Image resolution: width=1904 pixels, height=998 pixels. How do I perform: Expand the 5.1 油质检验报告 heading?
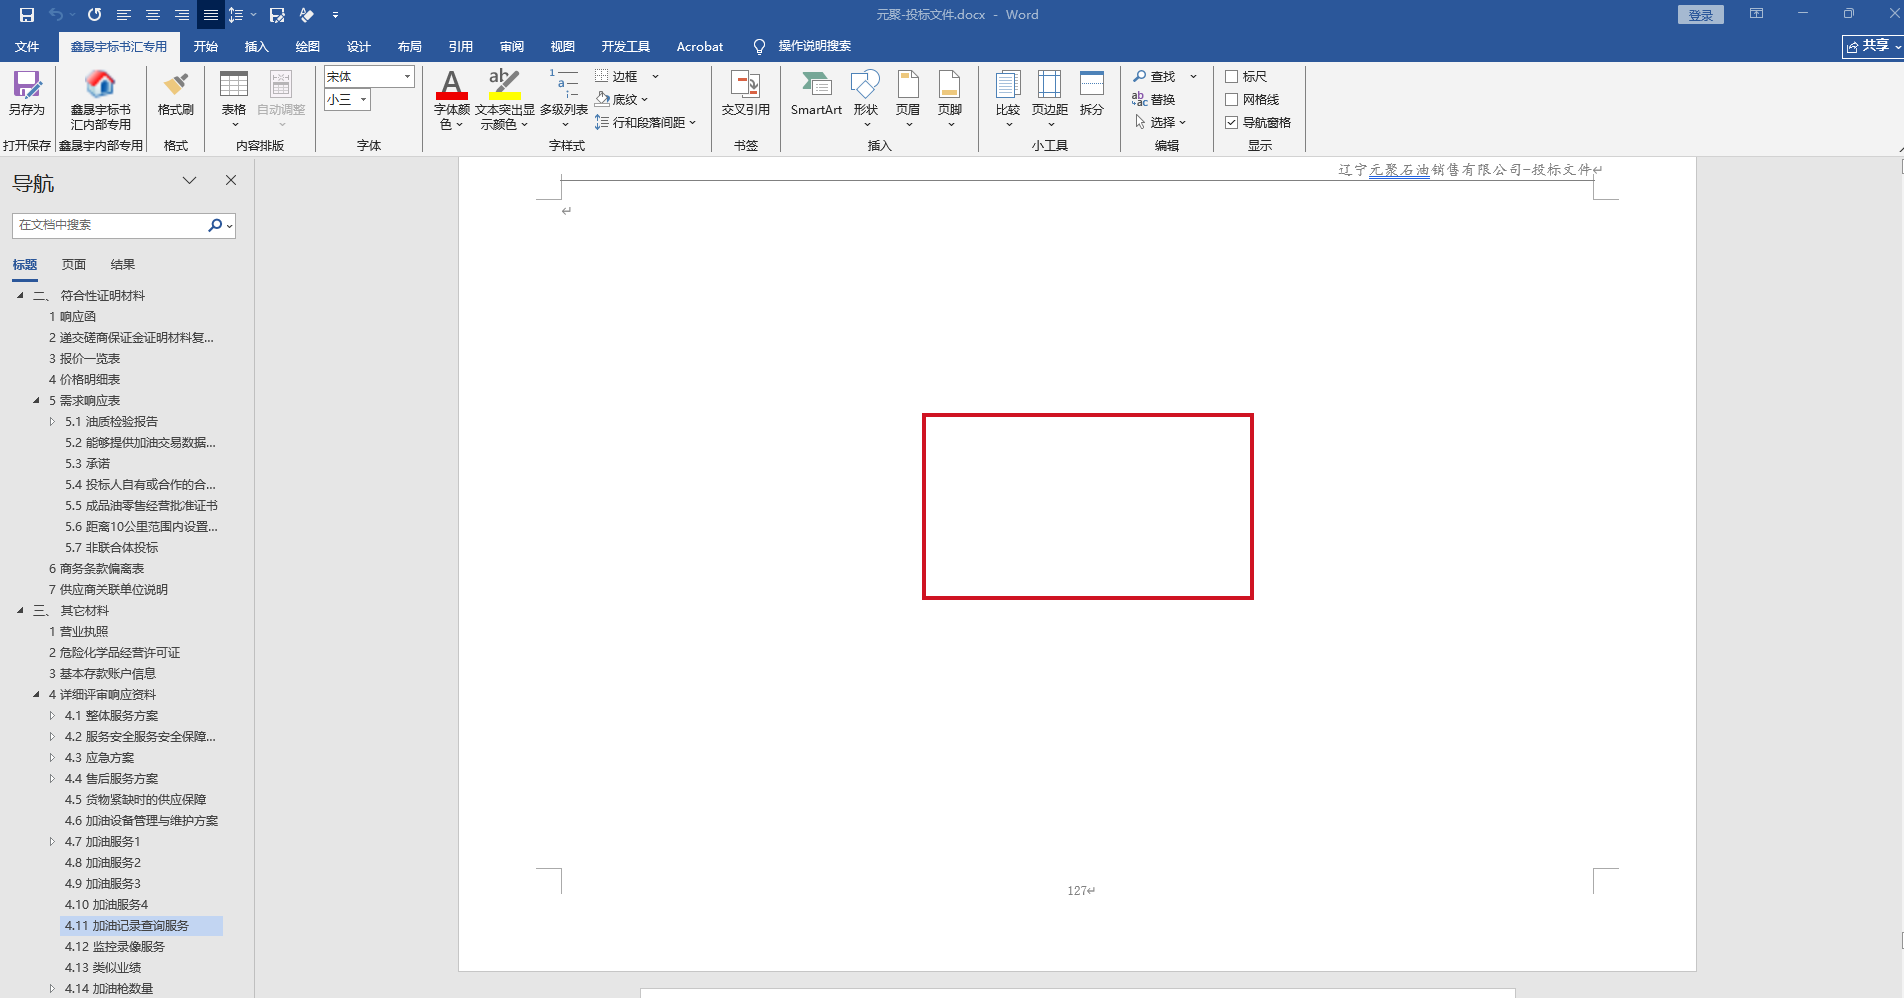coord(52,422)
